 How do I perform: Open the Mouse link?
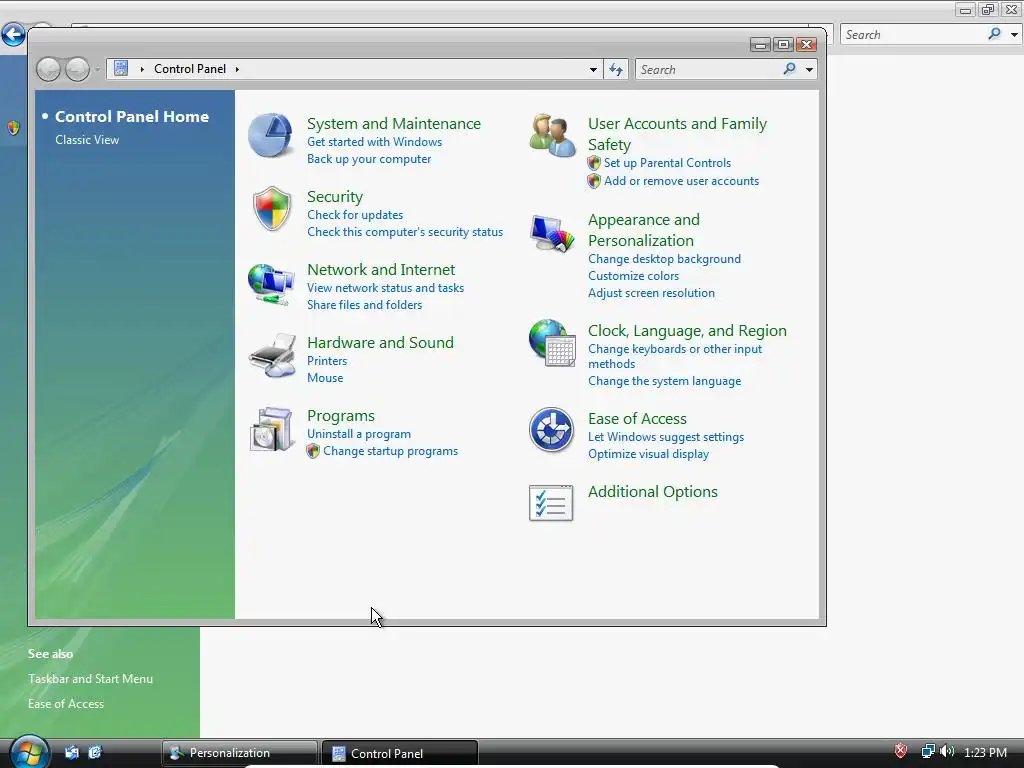point(325,378)
